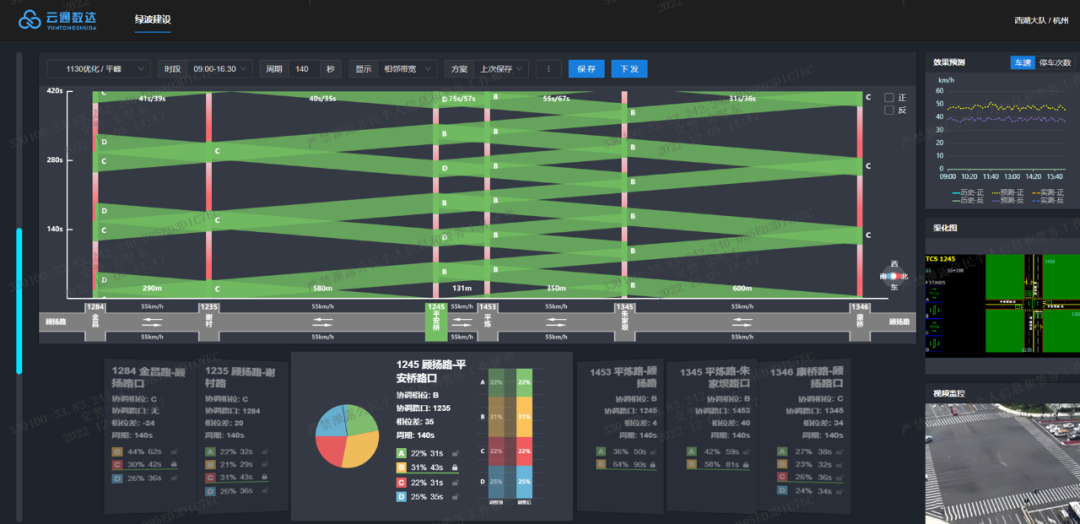Select 1284 金昌 intersection on road map

pyautogui.click(x=95, y=321)
